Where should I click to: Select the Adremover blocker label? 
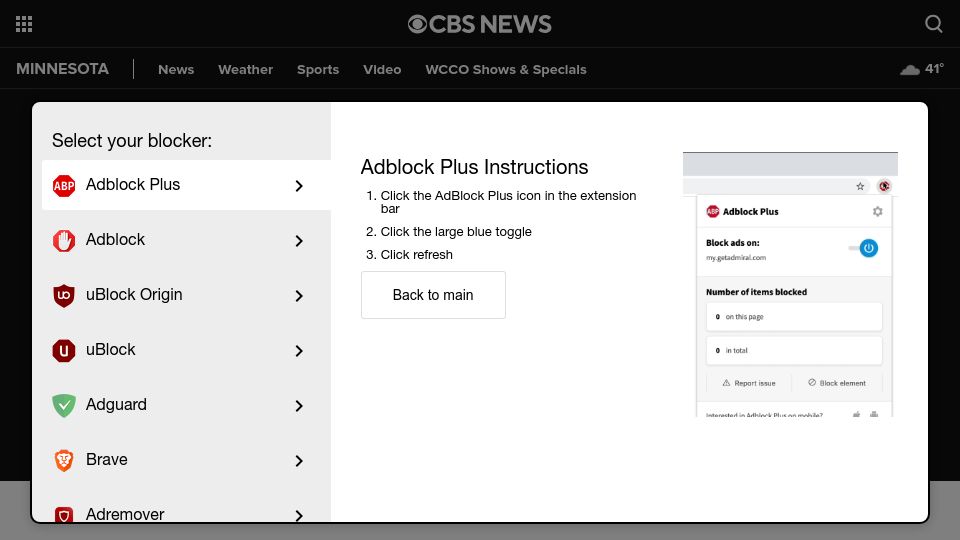[125, 514]
